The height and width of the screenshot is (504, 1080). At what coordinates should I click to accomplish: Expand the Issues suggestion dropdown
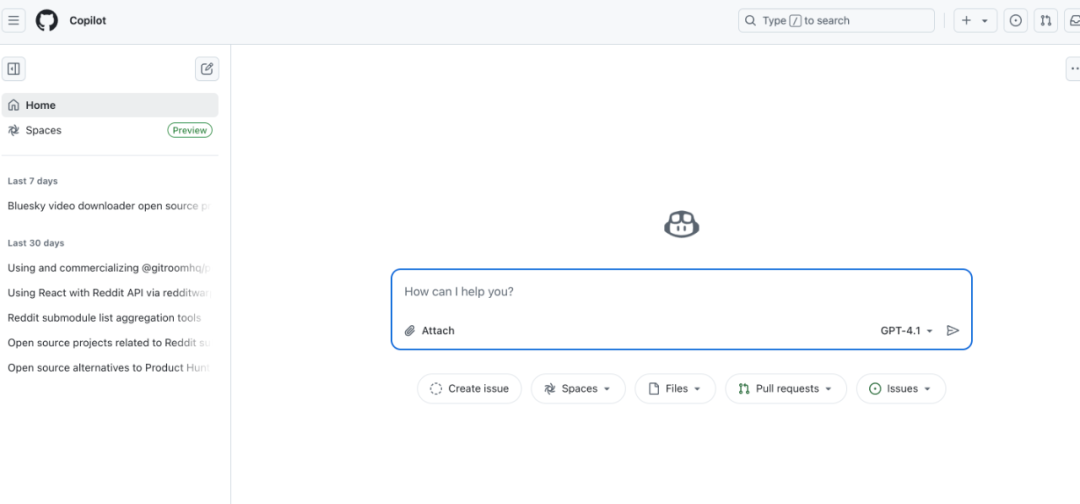(x=901, y=388)
